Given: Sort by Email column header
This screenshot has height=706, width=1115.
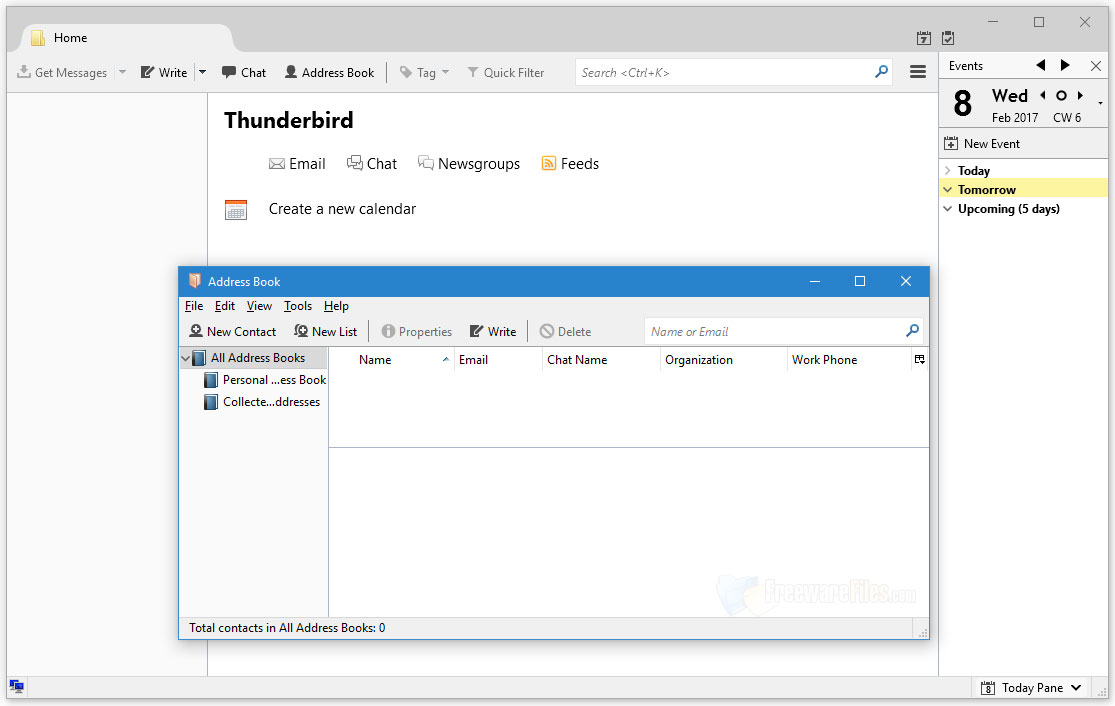Looking at the screenshot, I should click(x=498, y=360).
